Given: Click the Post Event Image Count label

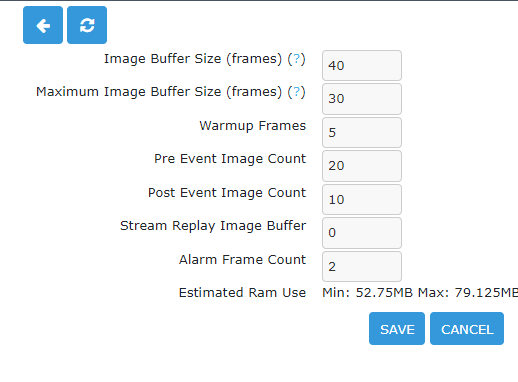Looking at the screenshot, I should pos(227,193).
